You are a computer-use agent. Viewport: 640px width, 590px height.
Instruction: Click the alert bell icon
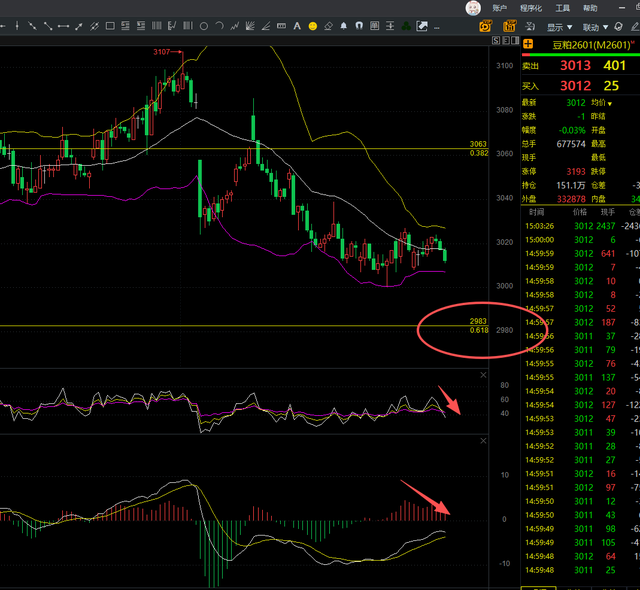[x=343, y=25]
